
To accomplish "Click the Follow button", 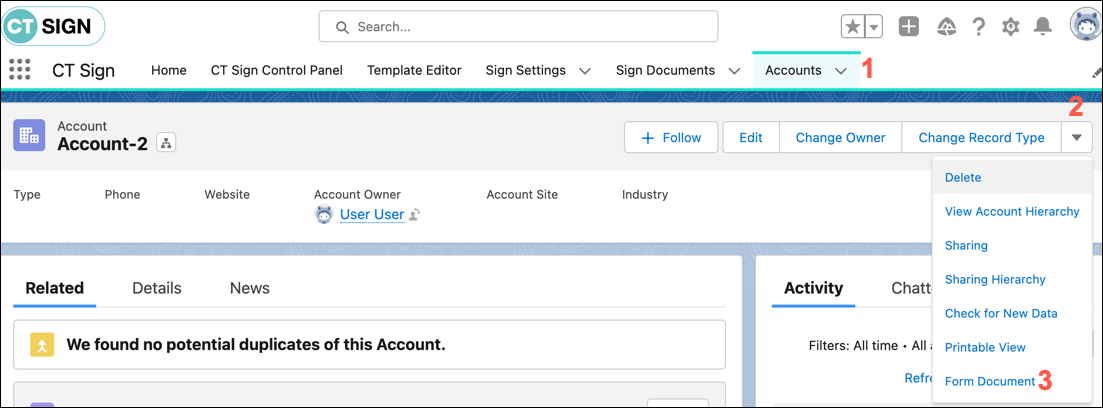I will pyautogui.click(x=671, y=137).
